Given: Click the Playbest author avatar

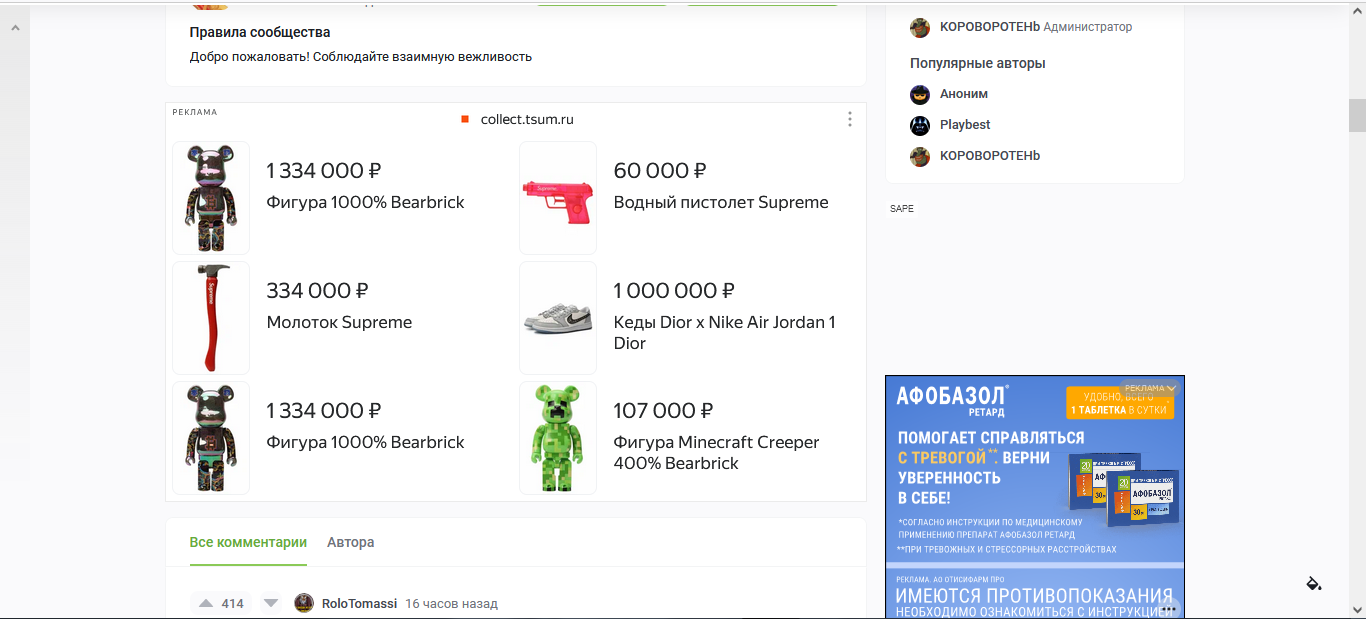Looking at the screenshot, I should [x=920, y=125].
